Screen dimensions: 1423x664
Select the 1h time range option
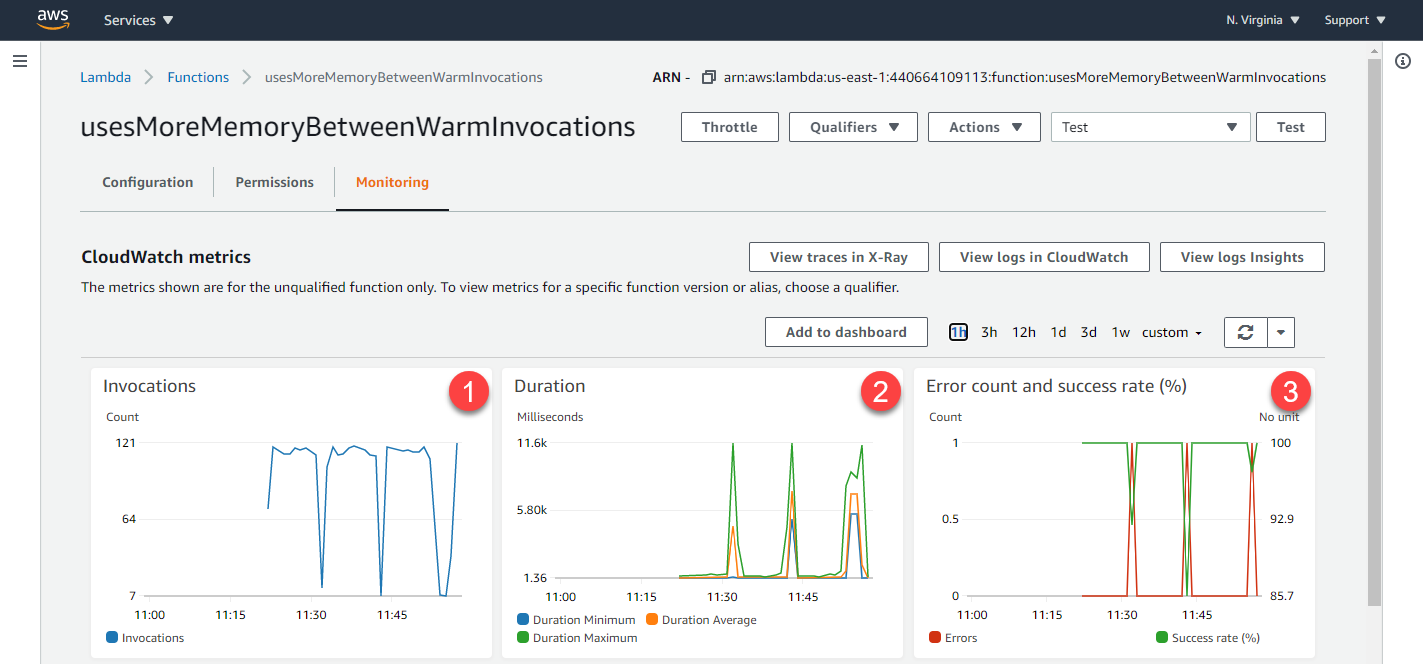tap(958, 332)
